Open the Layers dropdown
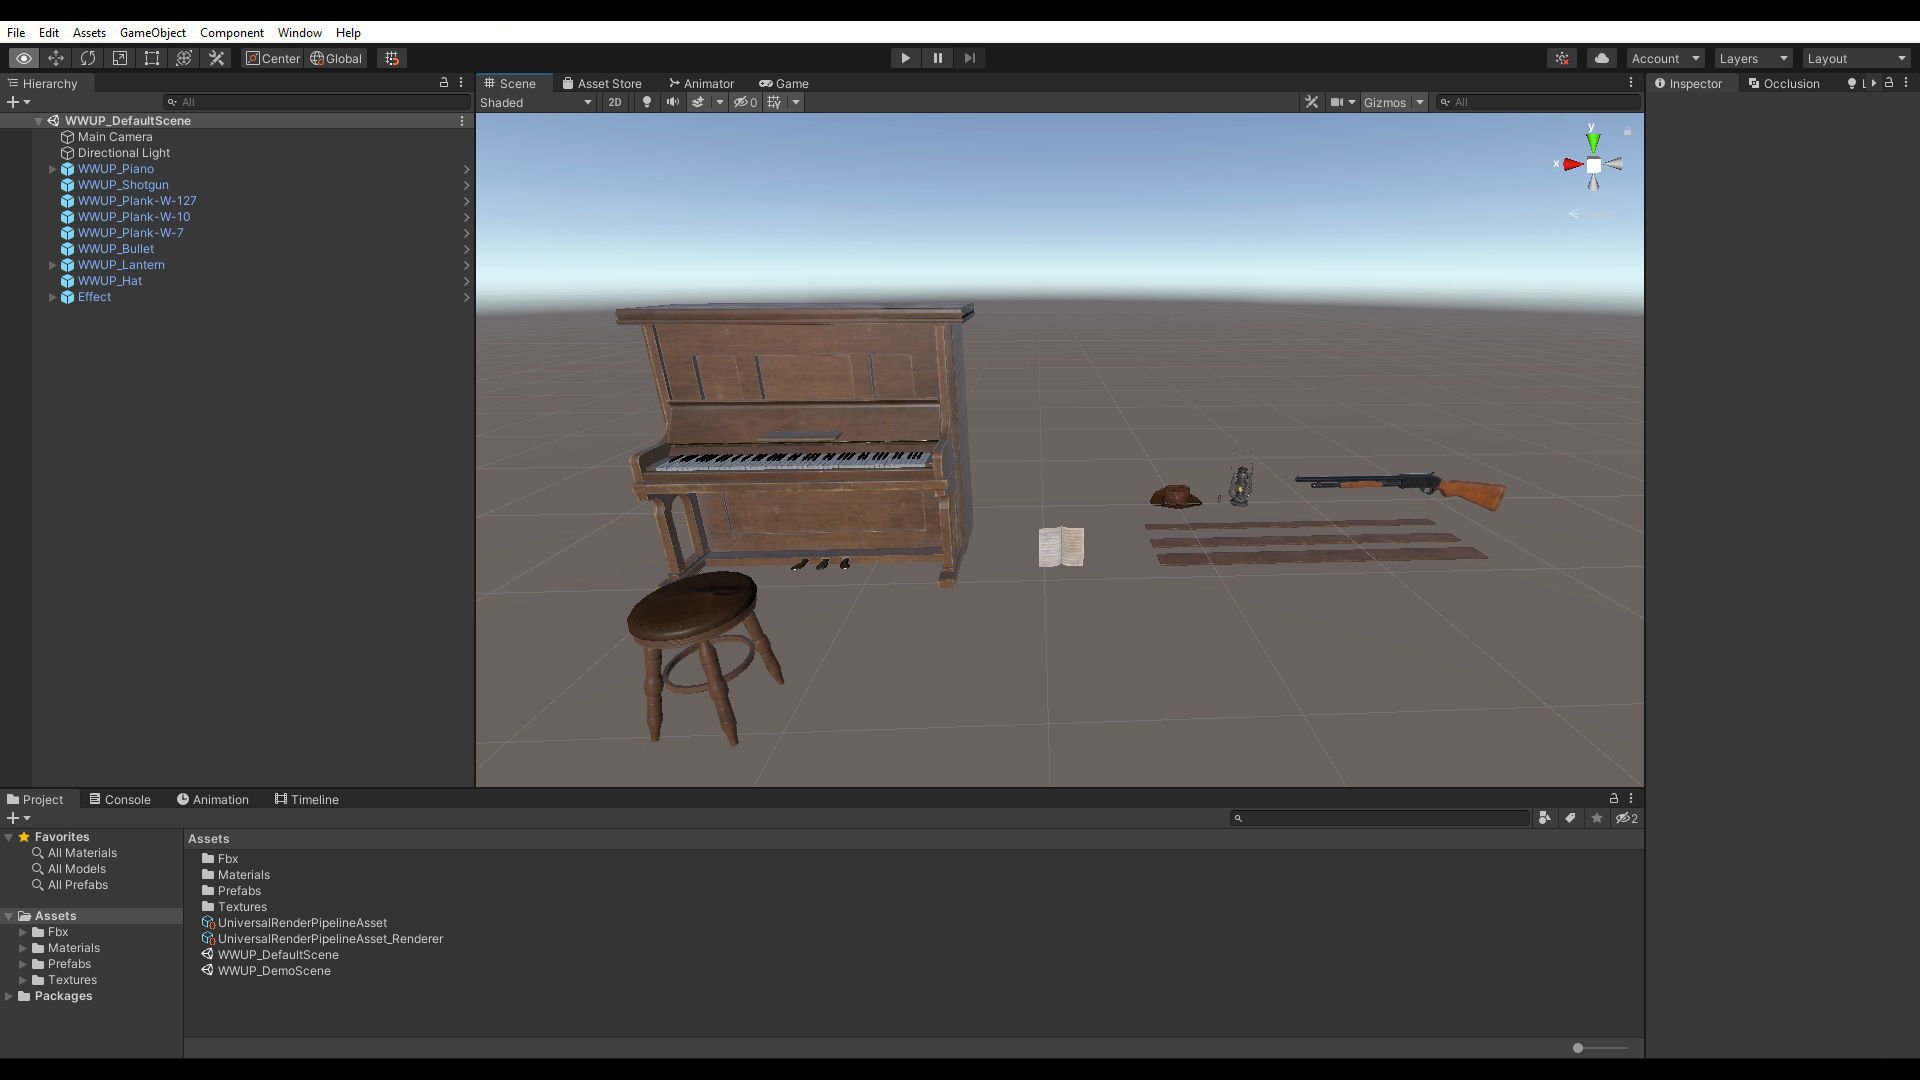 [x=1752, y=58]
